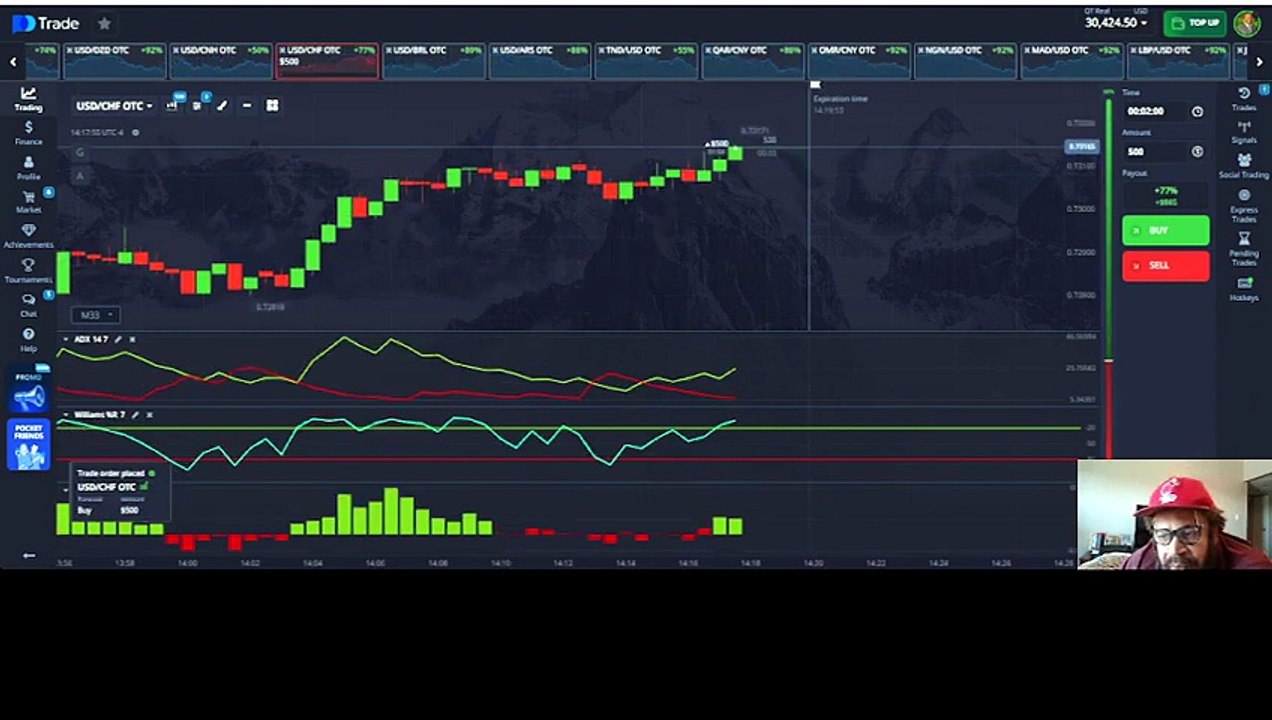The image size is (1272, 720).
Task: Switch to the OMR/CNY OTC tab
Action: [859, 60]
